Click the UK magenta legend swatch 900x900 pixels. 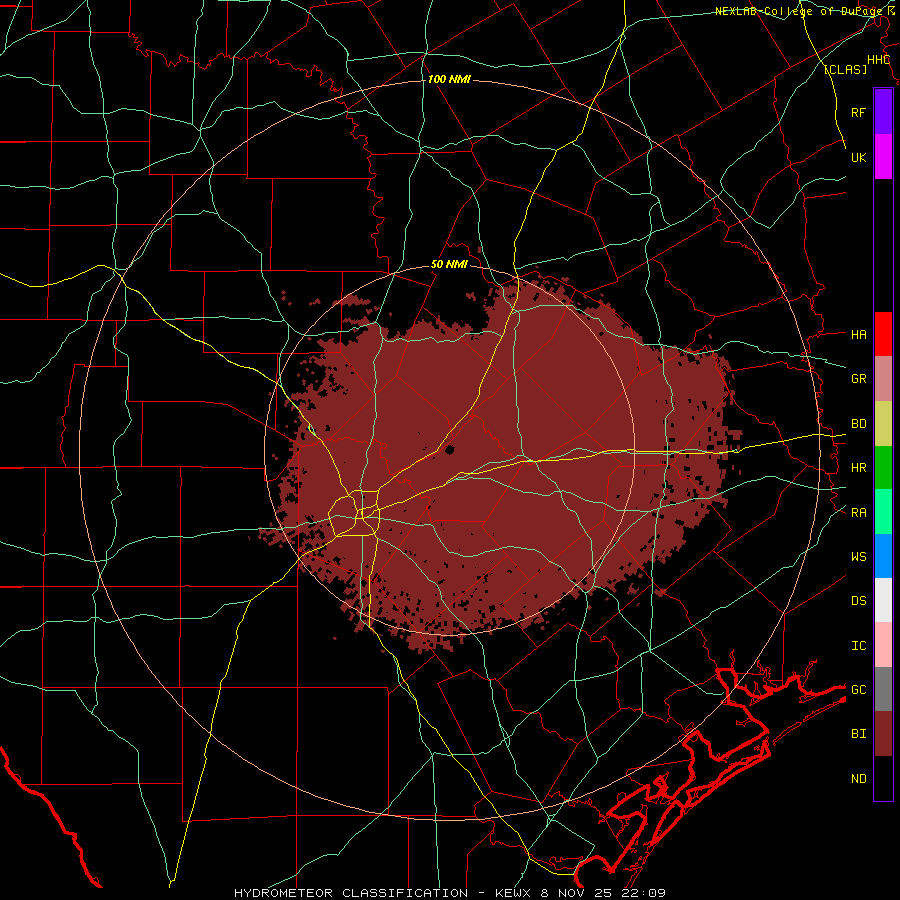pyautogui.click(x=883, y=157)
